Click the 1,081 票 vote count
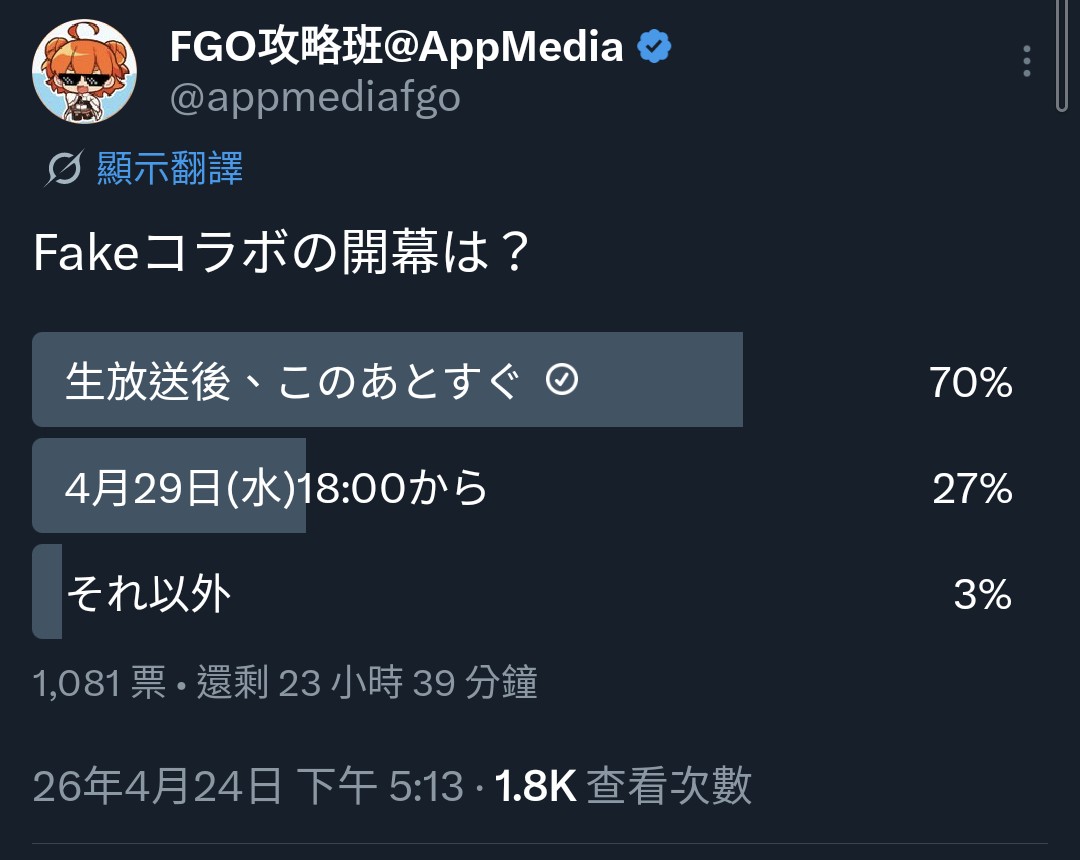The height and width of the screenshot is (860, 1080). point(99,684)
